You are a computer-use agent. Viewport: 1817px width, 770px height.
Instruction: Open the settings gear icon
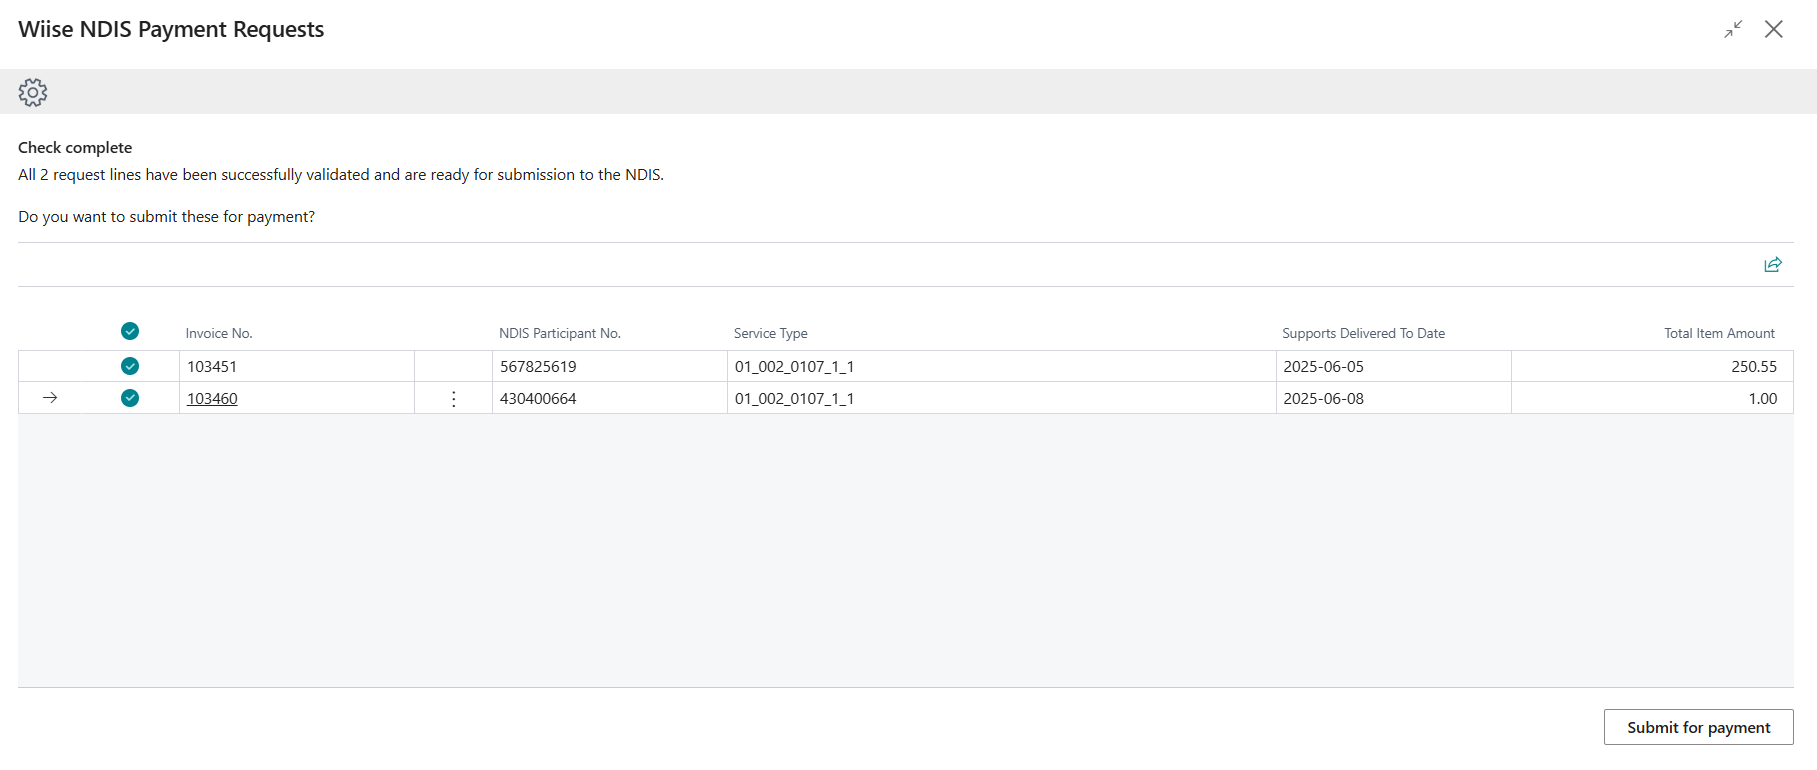[33, 93]
